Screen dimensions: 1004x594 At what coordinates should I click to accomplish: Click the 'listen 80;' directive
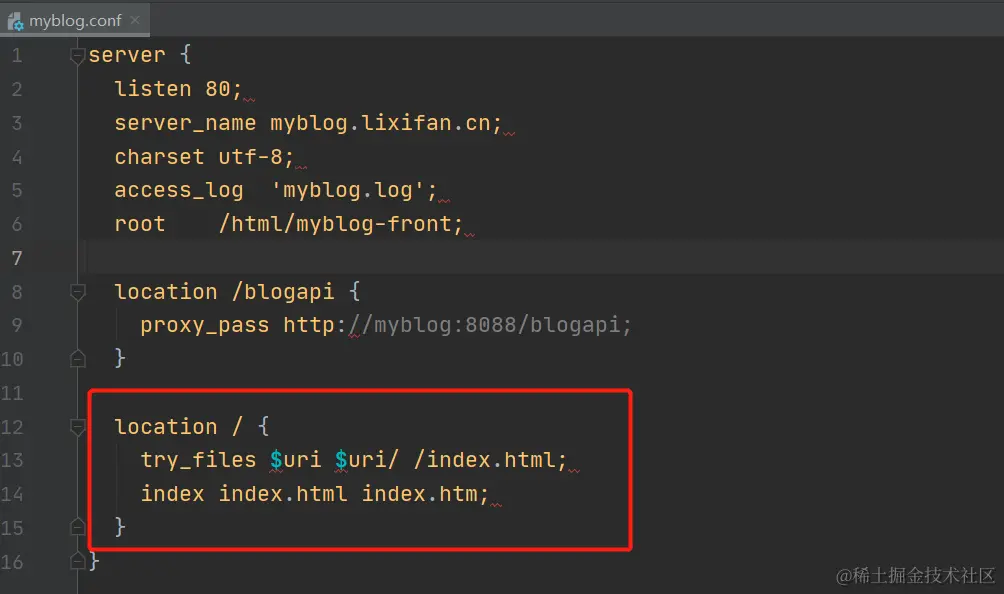pos(178,89)
